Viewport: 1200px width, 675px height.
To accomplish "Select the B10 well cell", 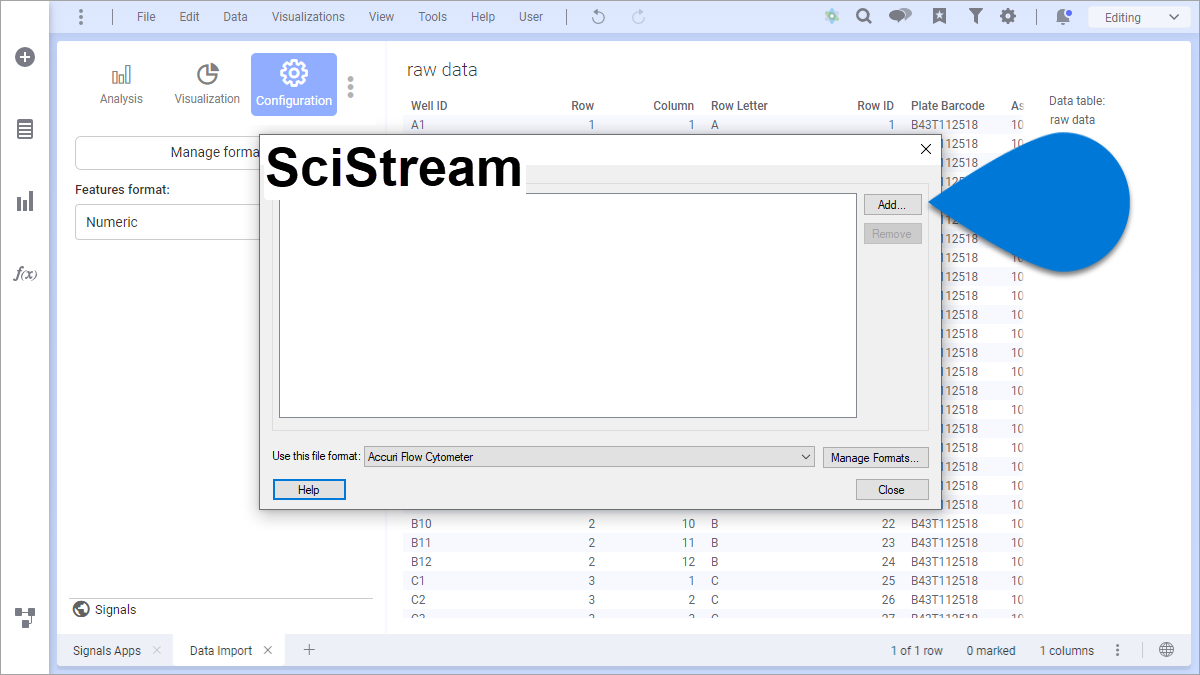I will point(421,523).
